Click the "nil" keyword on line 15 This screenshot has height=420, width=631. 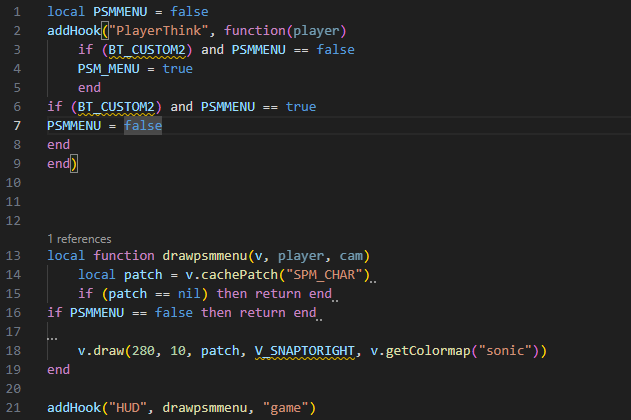(189, 294)
